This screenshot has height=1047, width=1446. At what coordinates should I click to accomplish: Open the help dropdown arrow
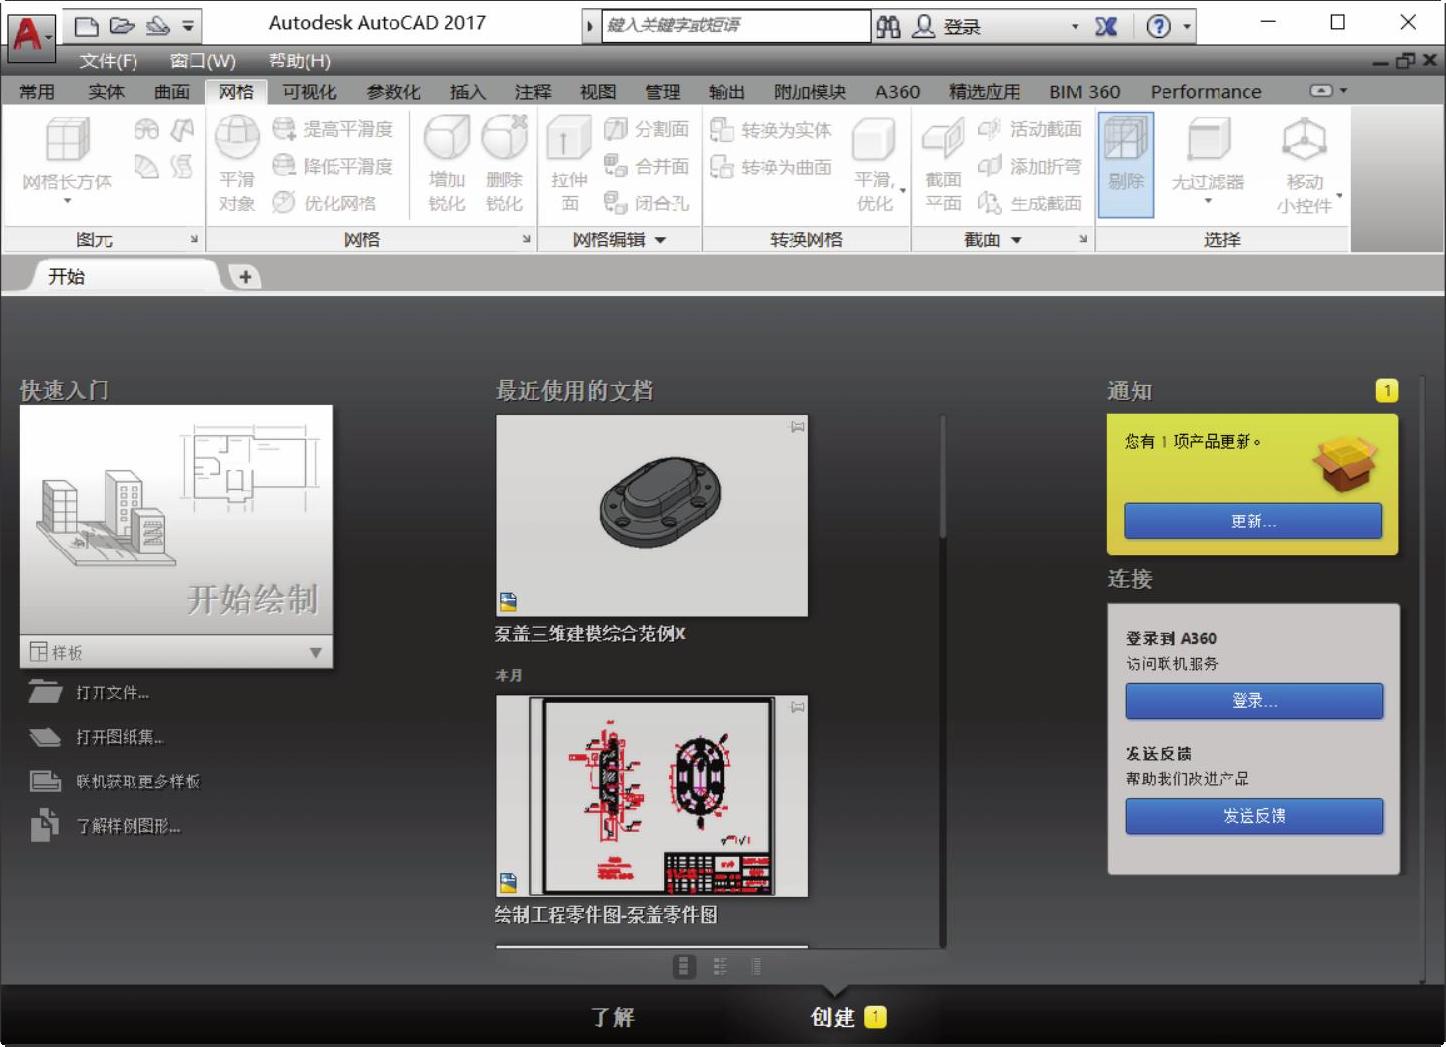(x=1187, y=27)
